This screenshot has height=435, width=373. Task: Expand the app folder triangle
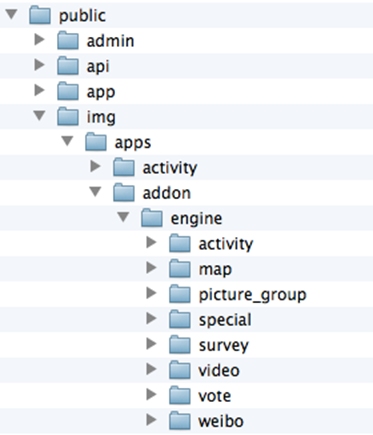click(x=40, y=90)
